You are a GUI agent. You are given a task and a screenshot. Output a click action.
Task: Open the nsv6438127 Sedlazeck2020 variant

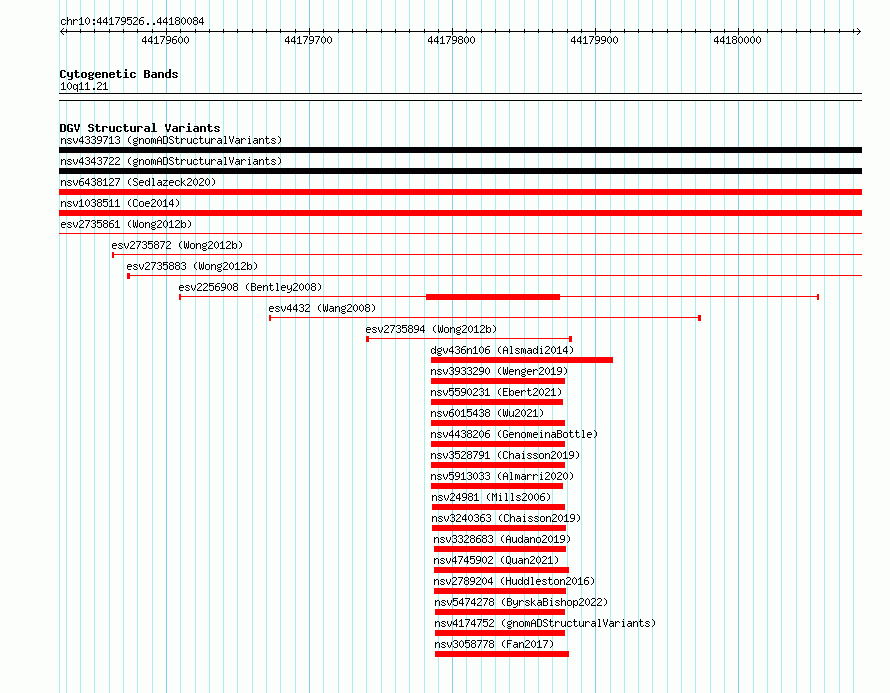coord(138,182)
